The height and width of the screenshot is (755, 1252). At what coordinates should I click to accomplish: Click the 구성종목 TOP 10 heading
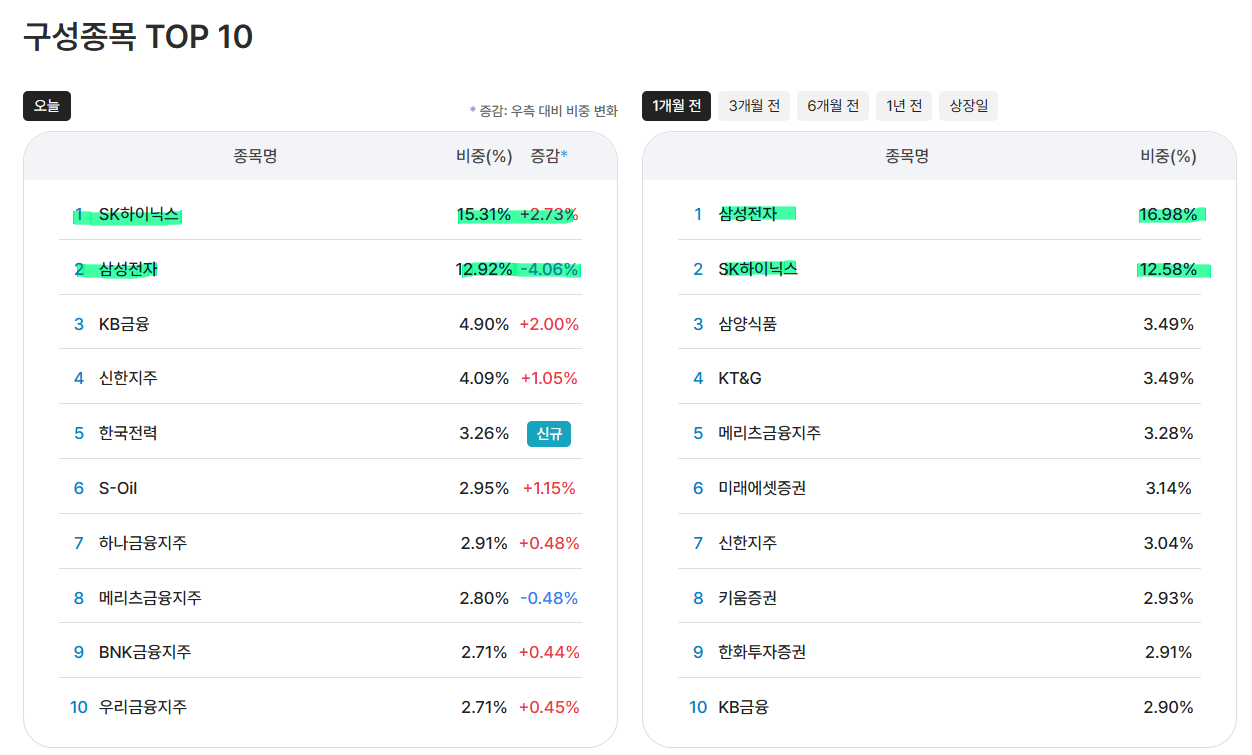point(138,37)
